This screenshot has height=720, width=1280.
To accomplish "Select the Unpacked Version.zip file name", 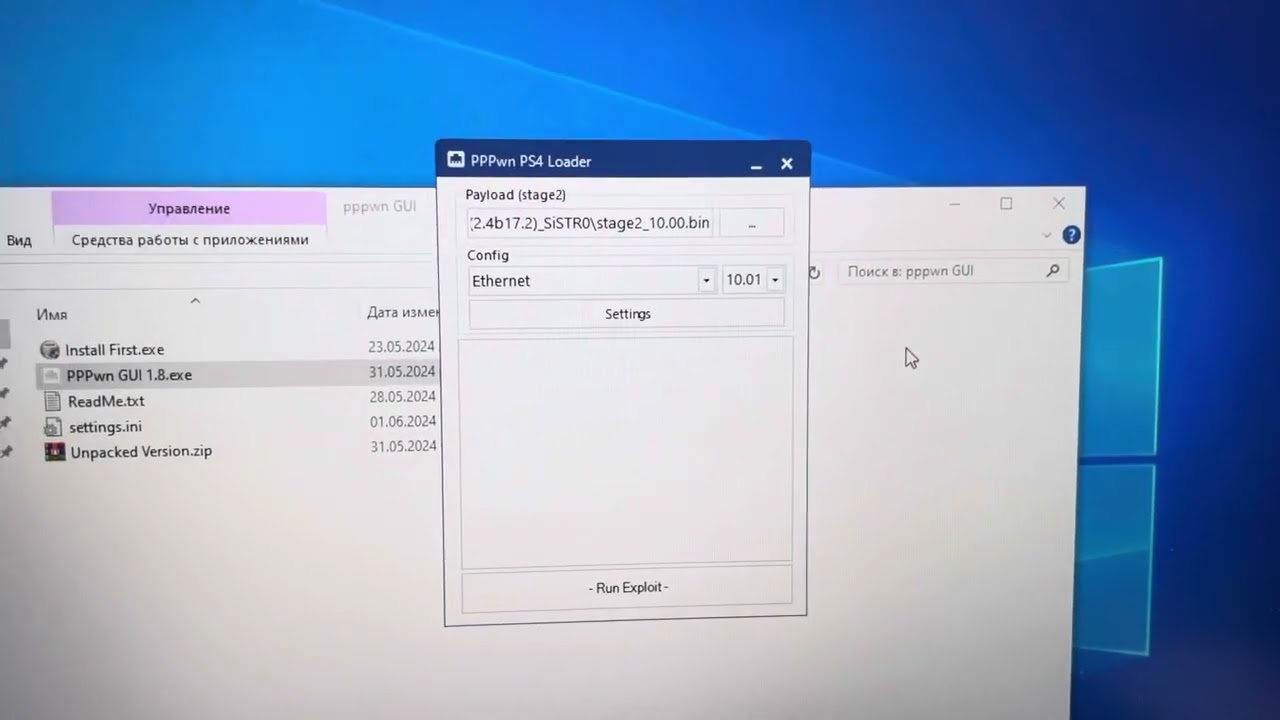I will pos(141,452).
